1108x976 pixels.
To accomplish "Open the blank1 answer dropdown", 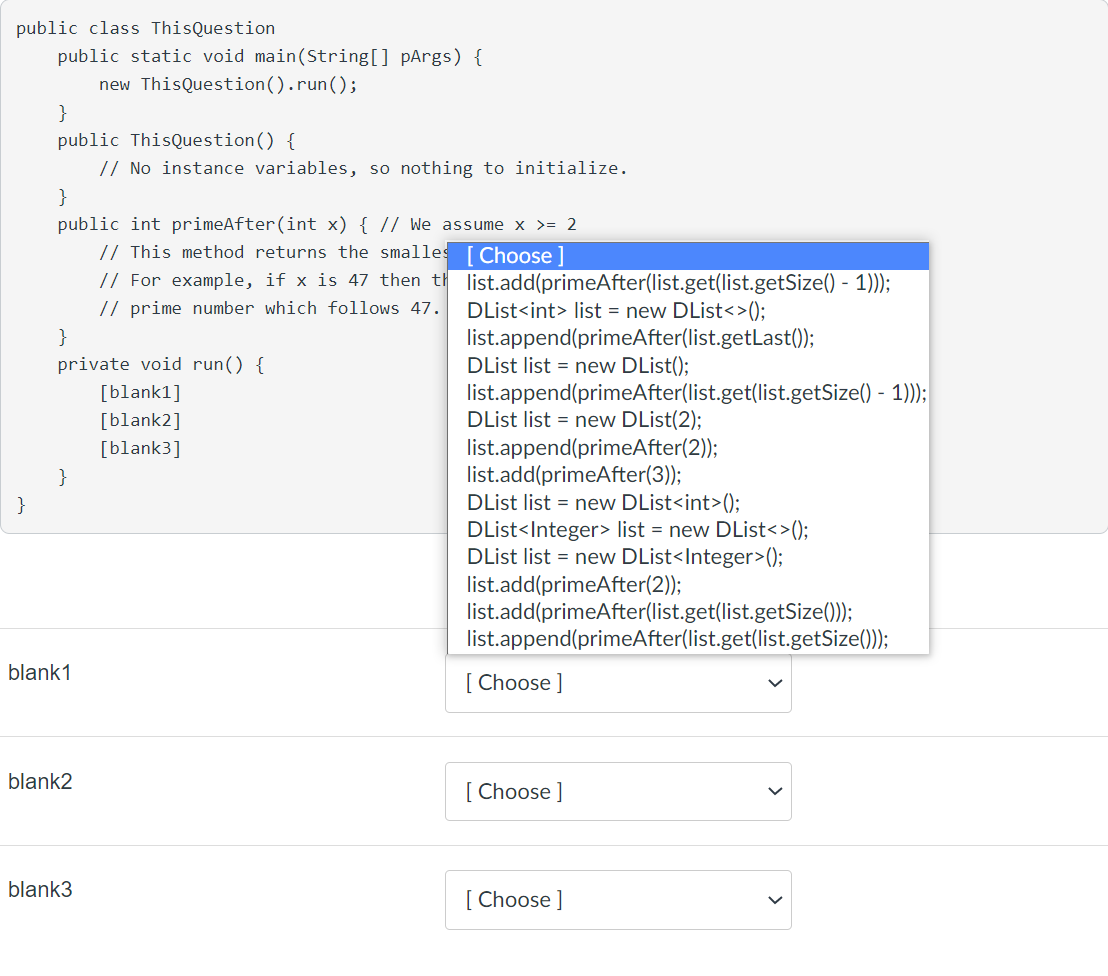I will click(618, 682).
